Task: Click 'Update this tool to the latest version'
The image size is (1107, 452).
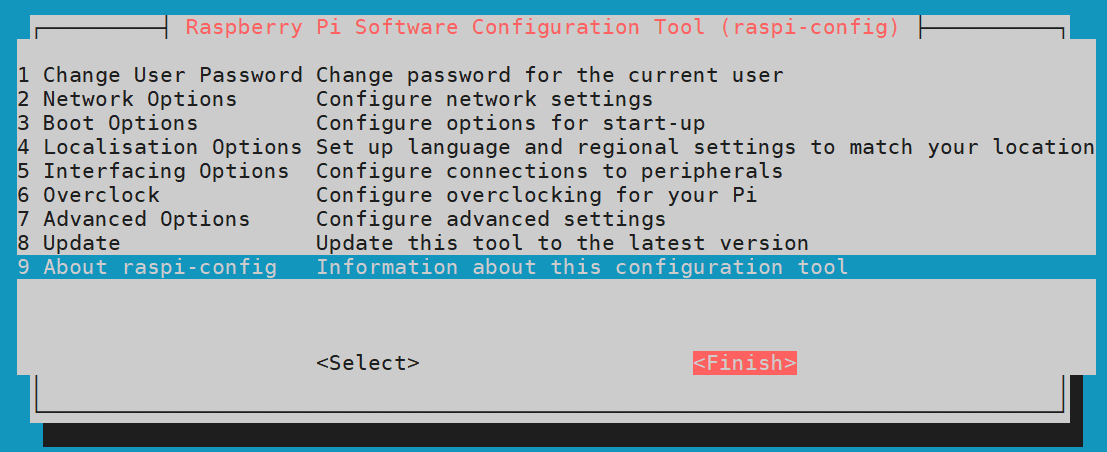Action: click(562, 243)
